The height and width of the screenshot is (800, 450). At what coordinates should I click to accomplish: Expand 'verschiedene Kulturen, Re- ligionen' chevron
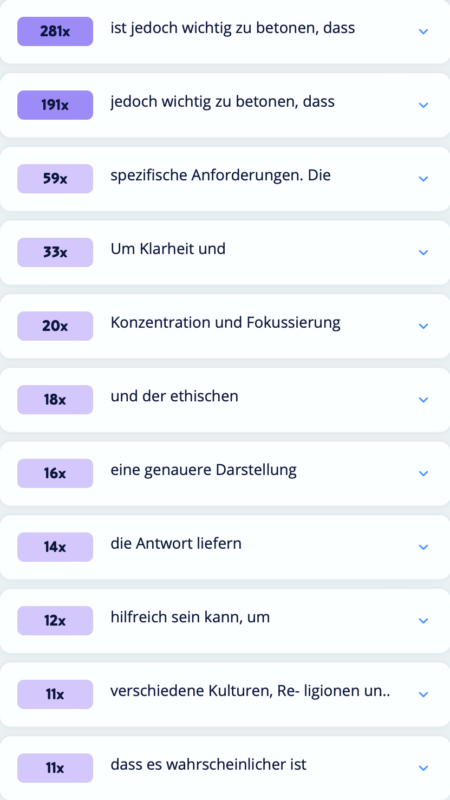[x=423, y=694]
